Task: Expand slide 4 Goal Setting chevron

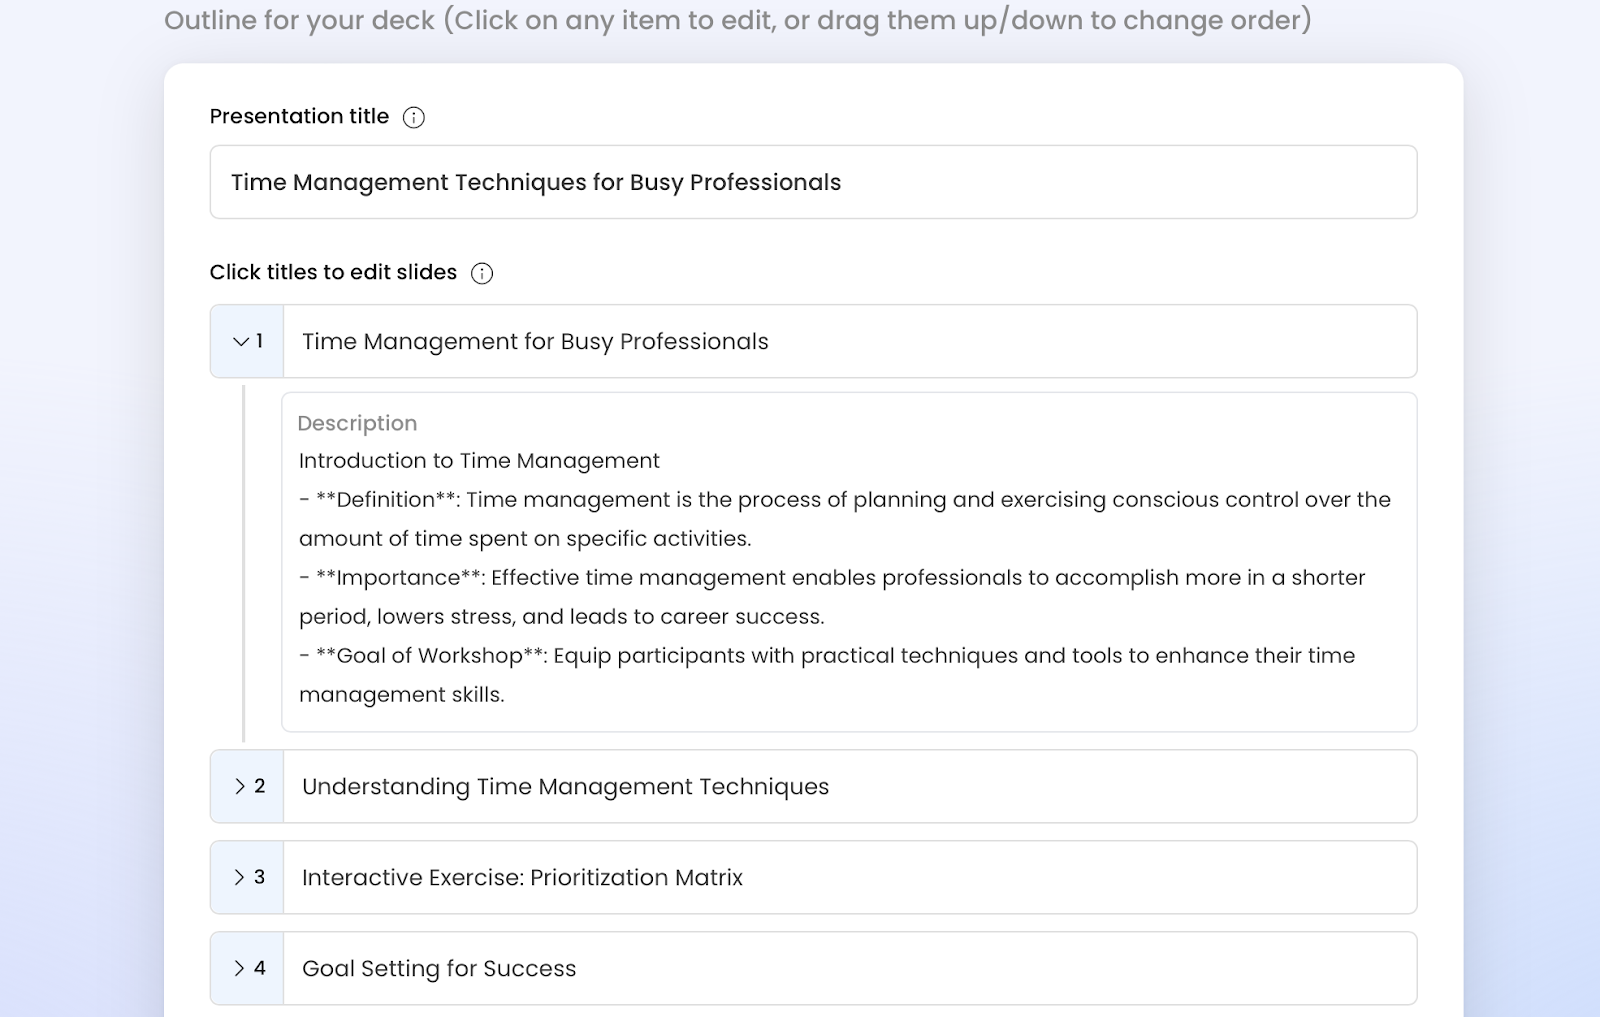Action: coord(240,969)
